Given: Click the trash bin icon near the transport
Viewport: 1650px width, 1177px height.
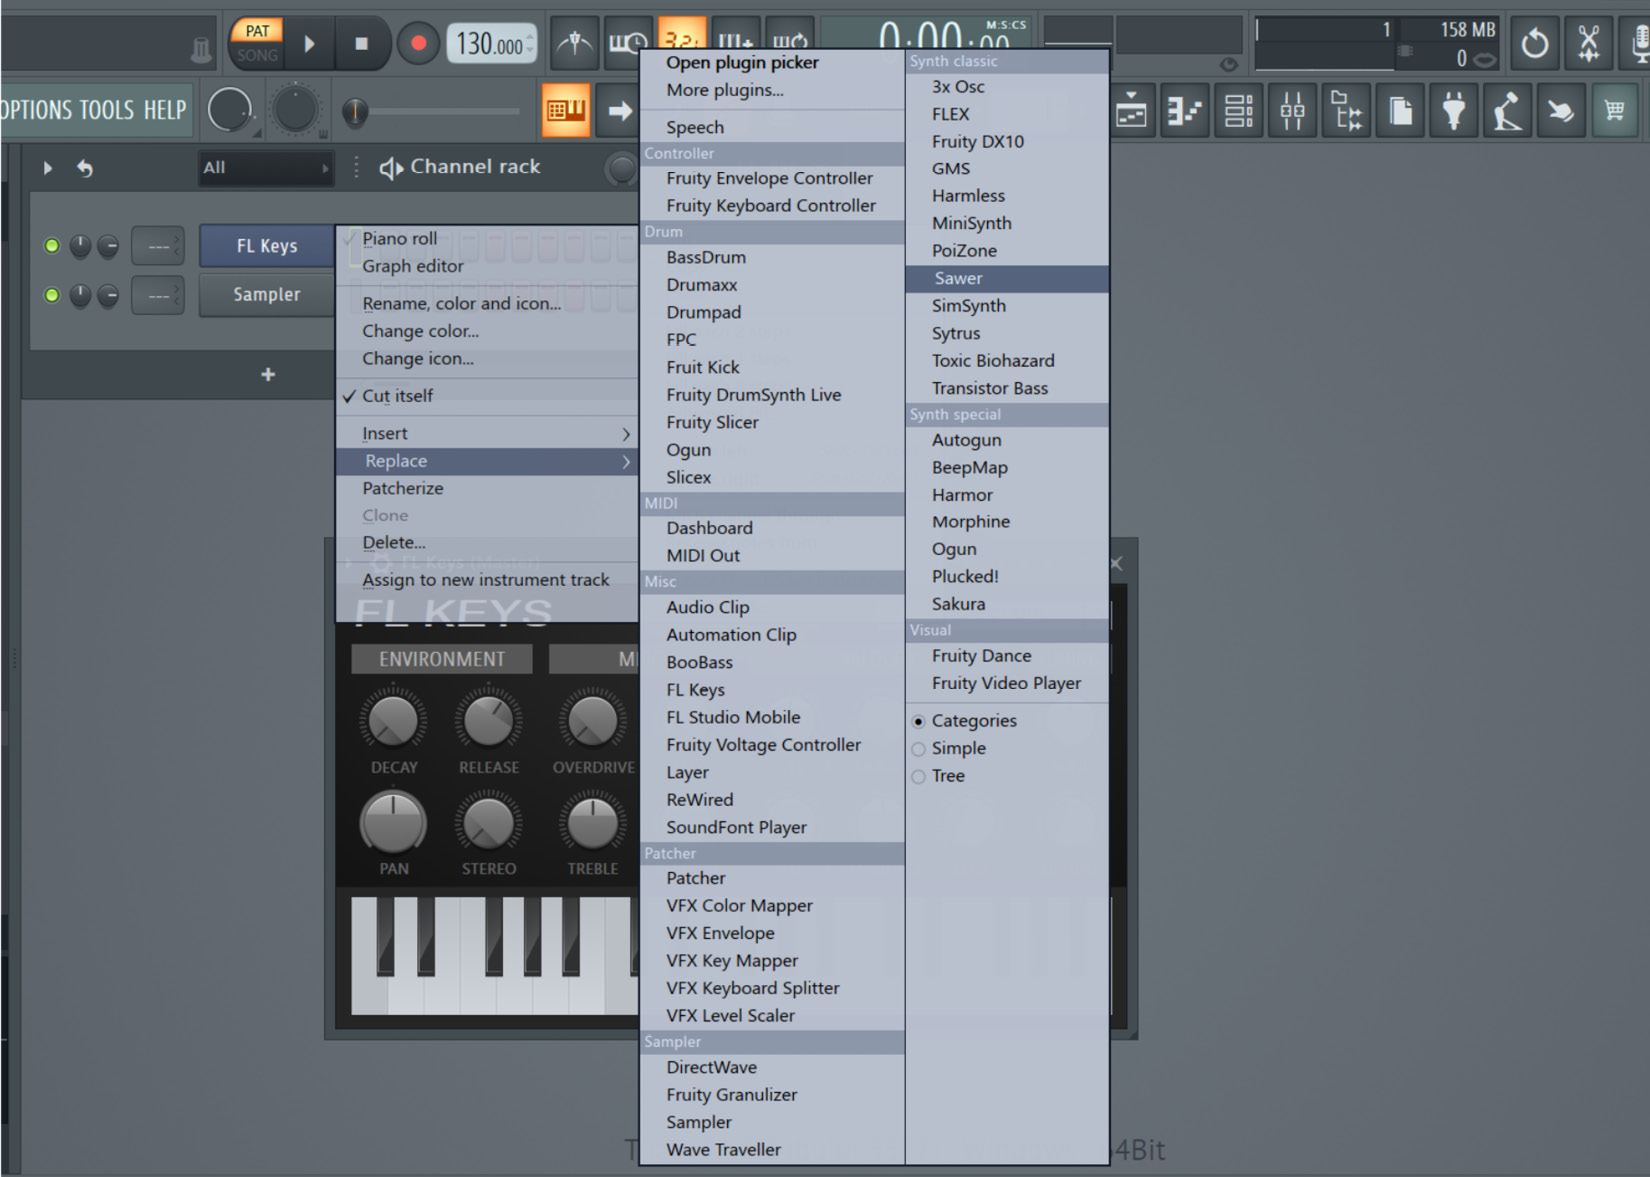Looking at the screenshot, I should pos(201,48).
